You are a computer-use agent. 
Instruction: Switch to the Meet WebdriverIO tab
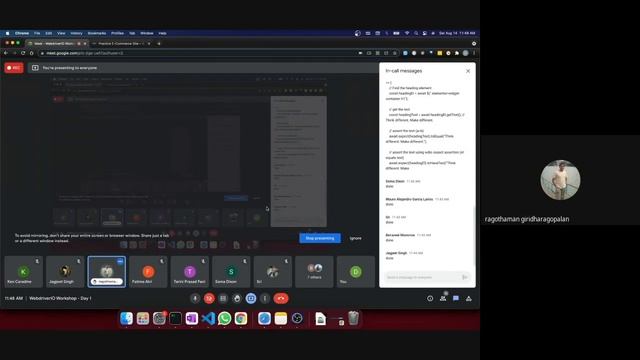click(56, 43)
